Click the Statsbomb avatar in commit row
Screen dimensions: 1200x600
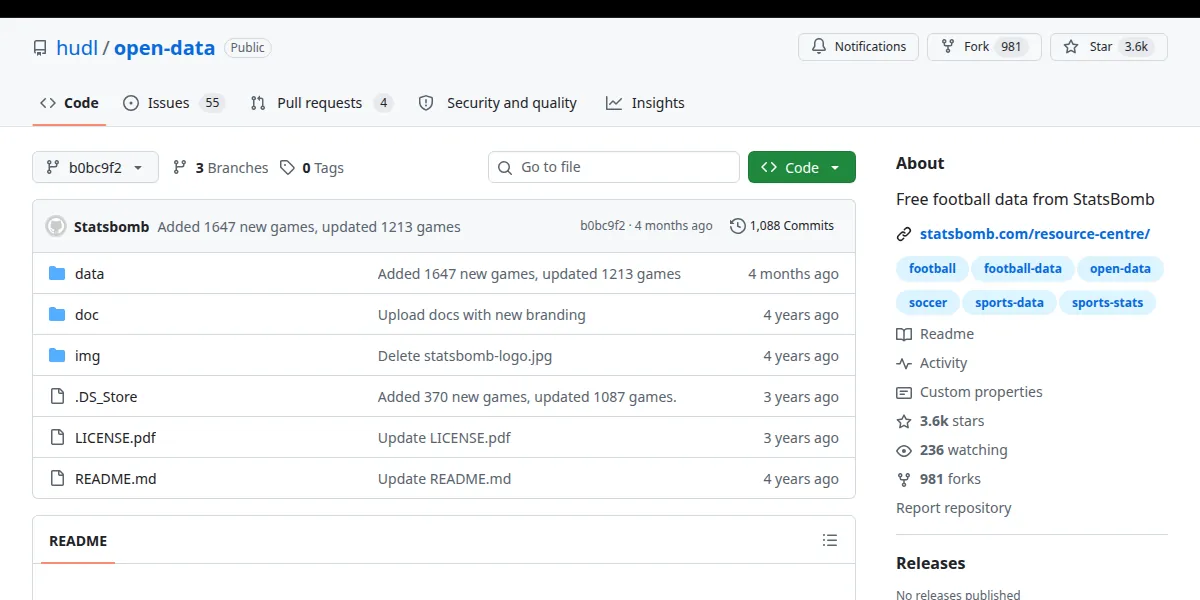[x=56, y=226]
